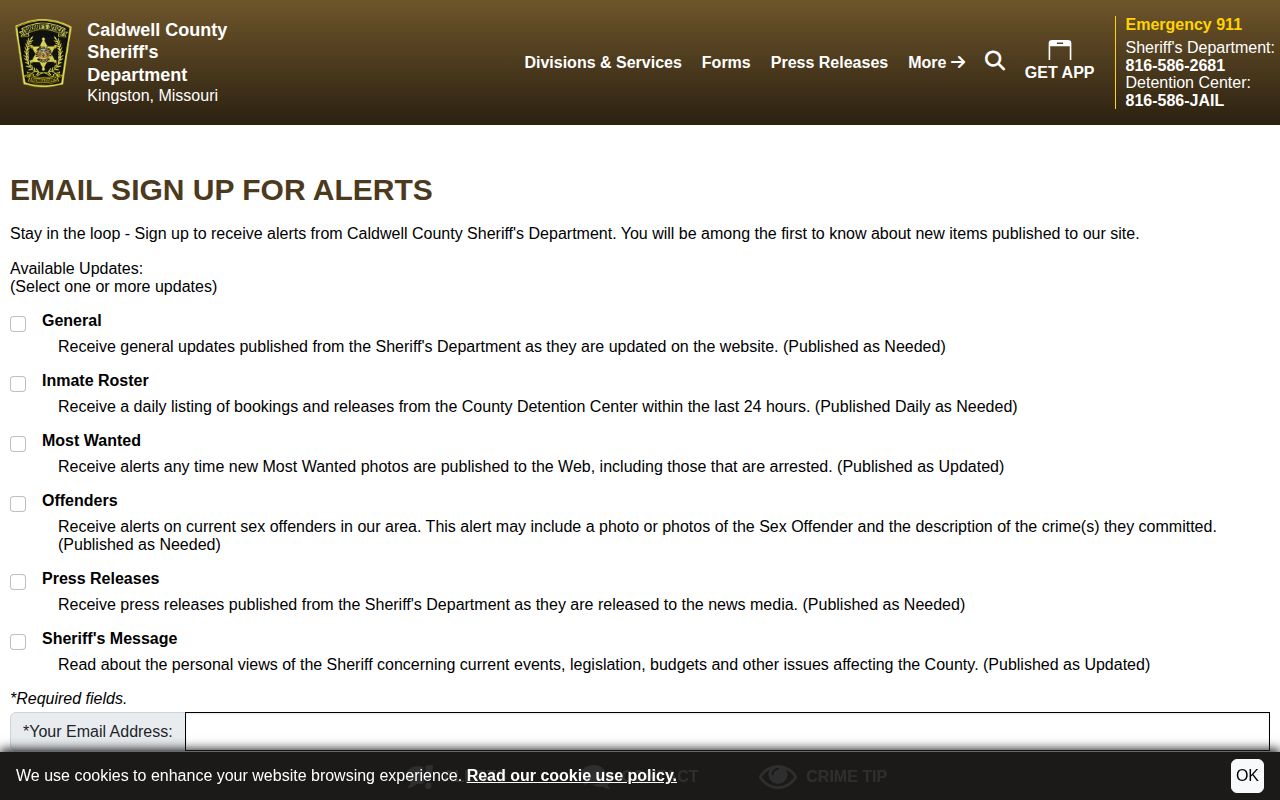This screenshot has width=1280, height=800.
Task: Call Sheriff's Department number 816-586-2681
Action: 1175,65
